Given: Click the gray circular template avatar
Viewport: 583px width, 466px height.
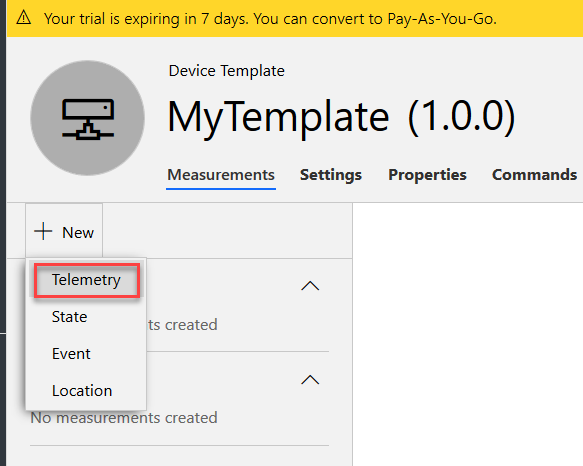Looking at the screenshot, I should pos(88,118).
